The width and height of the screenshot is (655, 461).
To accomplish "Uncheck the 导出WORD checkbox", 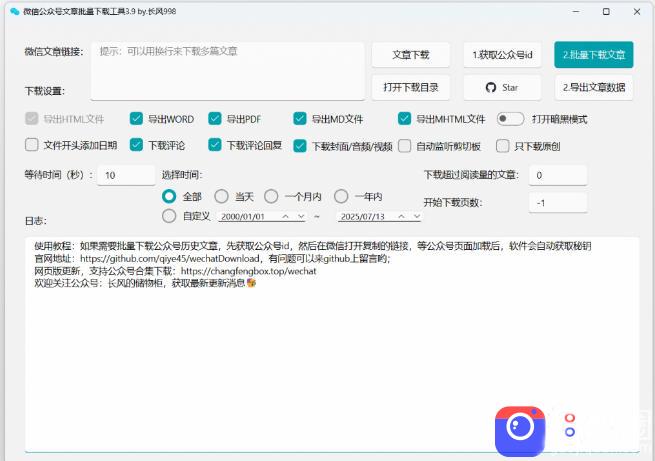I will click(x=136, y=119).
